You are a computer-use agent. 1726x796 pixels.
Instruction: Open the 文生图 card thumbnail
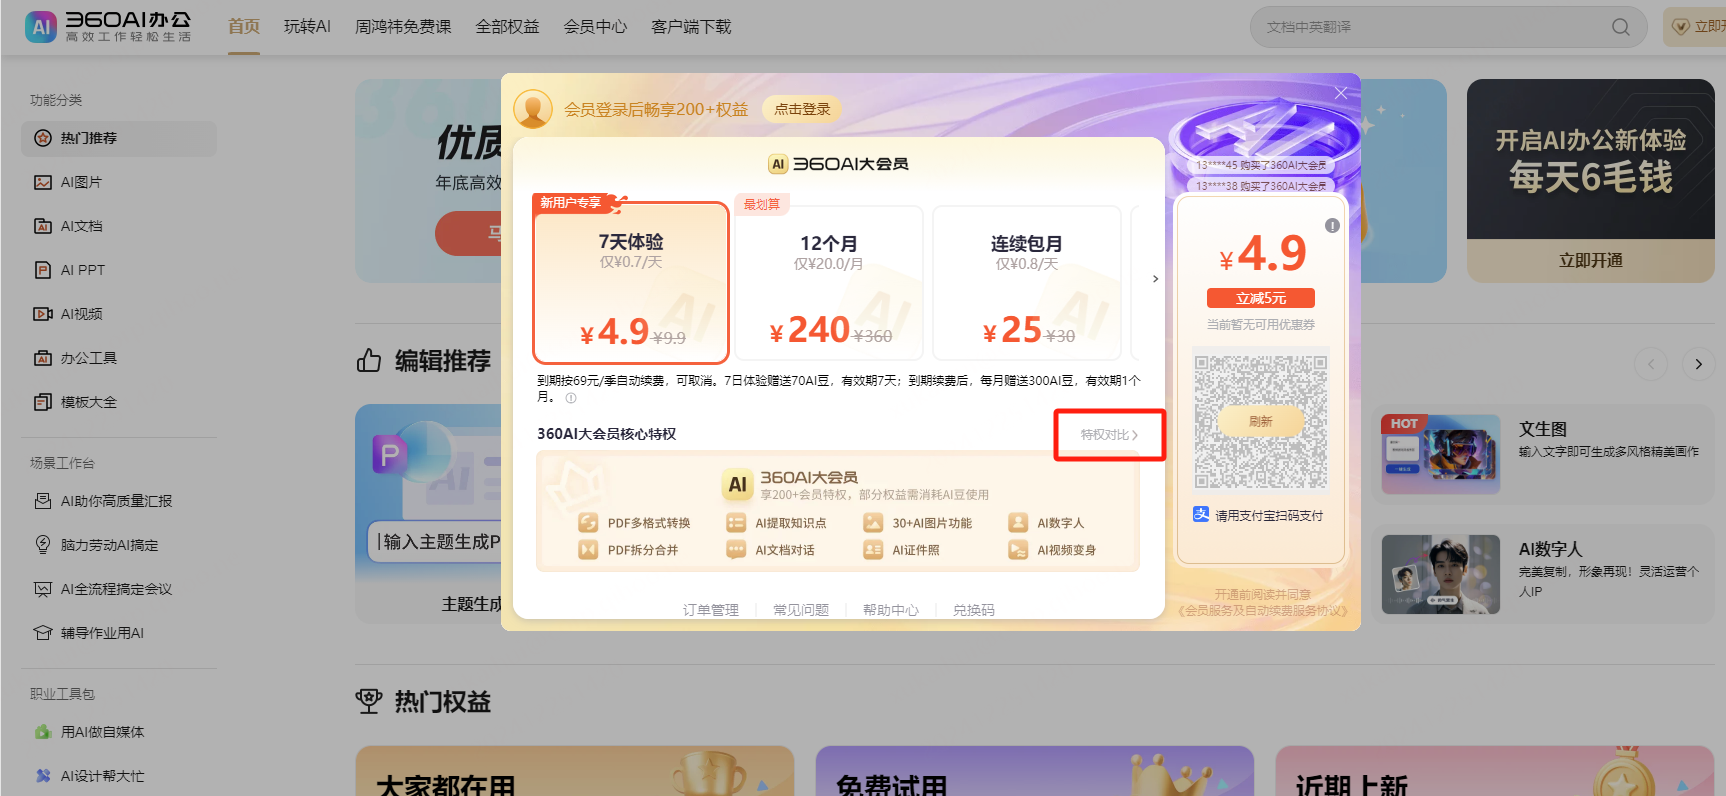pos(1441,454)
